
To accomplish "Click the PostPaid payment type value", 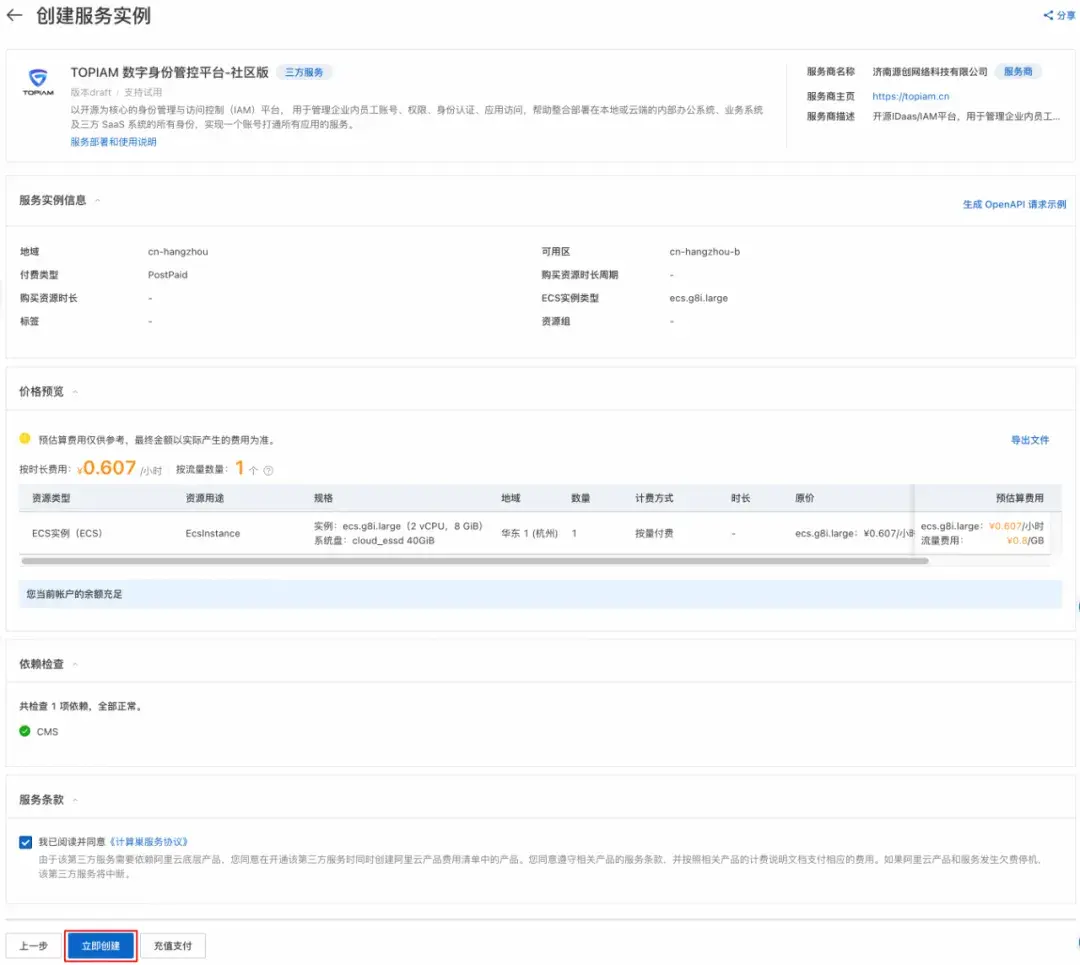I will click(x=167, y=275).
